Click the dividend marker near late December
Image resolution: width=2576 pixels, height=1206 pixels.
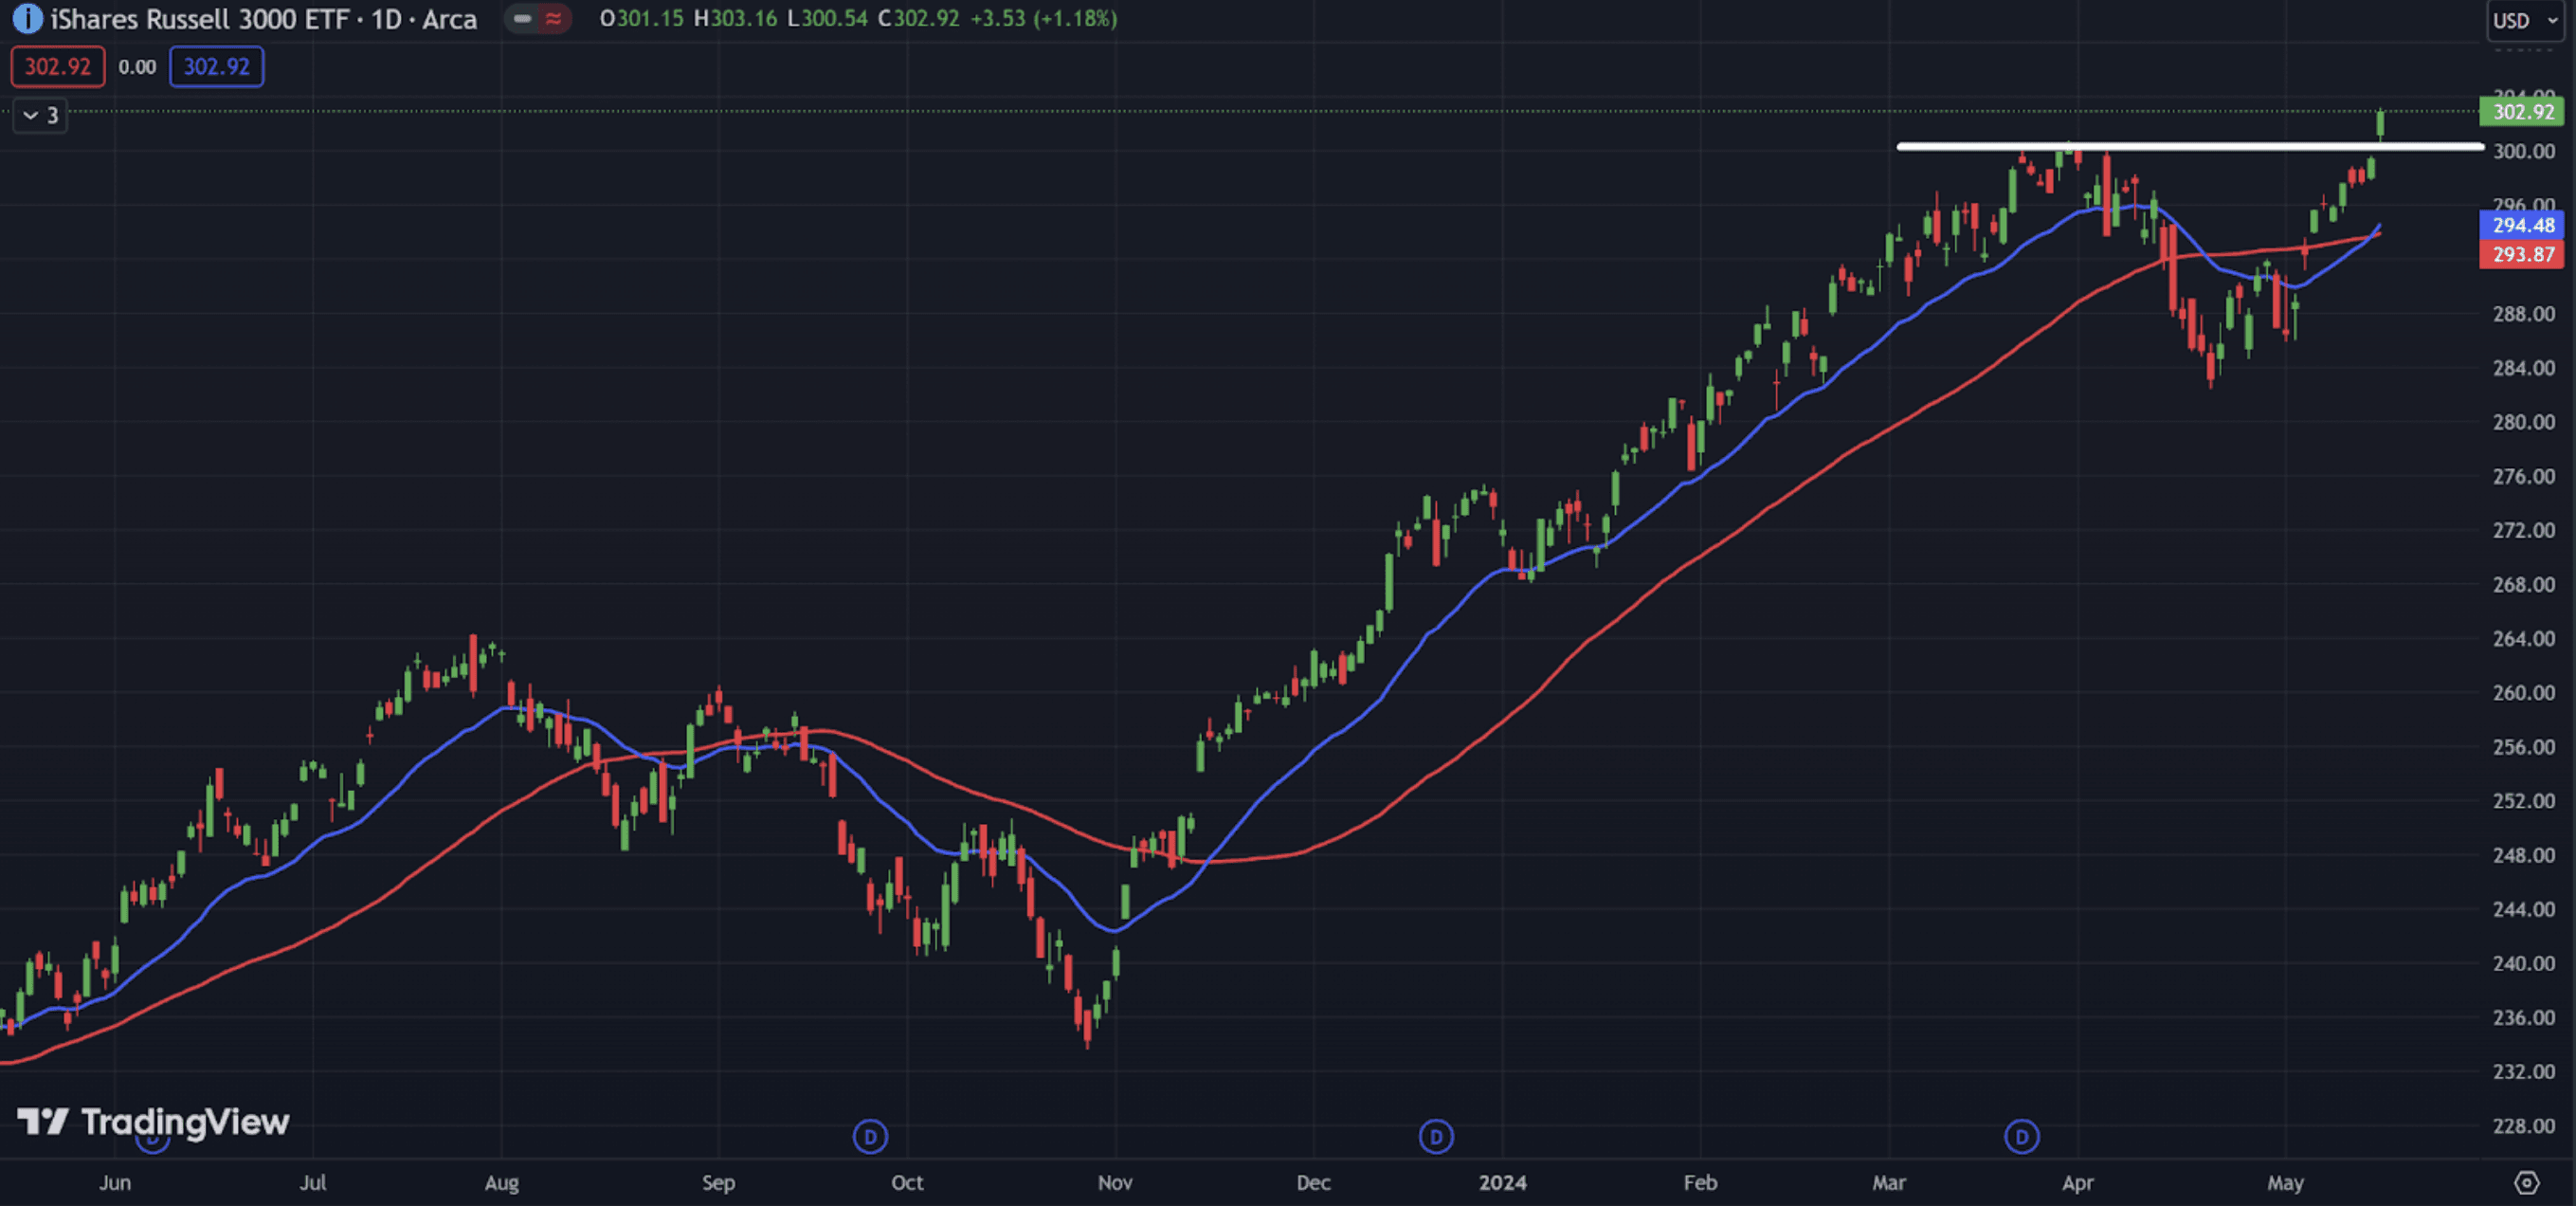1436,1136
